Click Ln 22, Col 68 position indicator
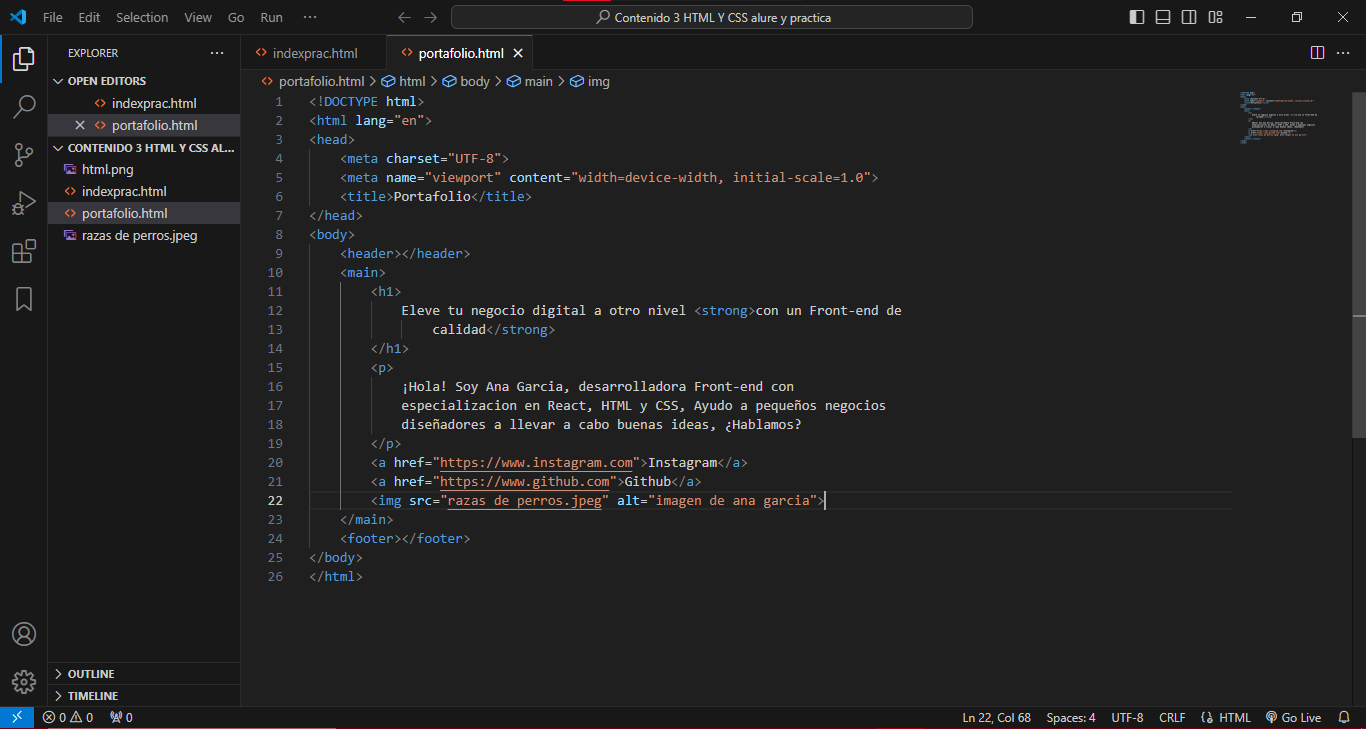Screen dimensions: 1366x729 pos(996,717)
